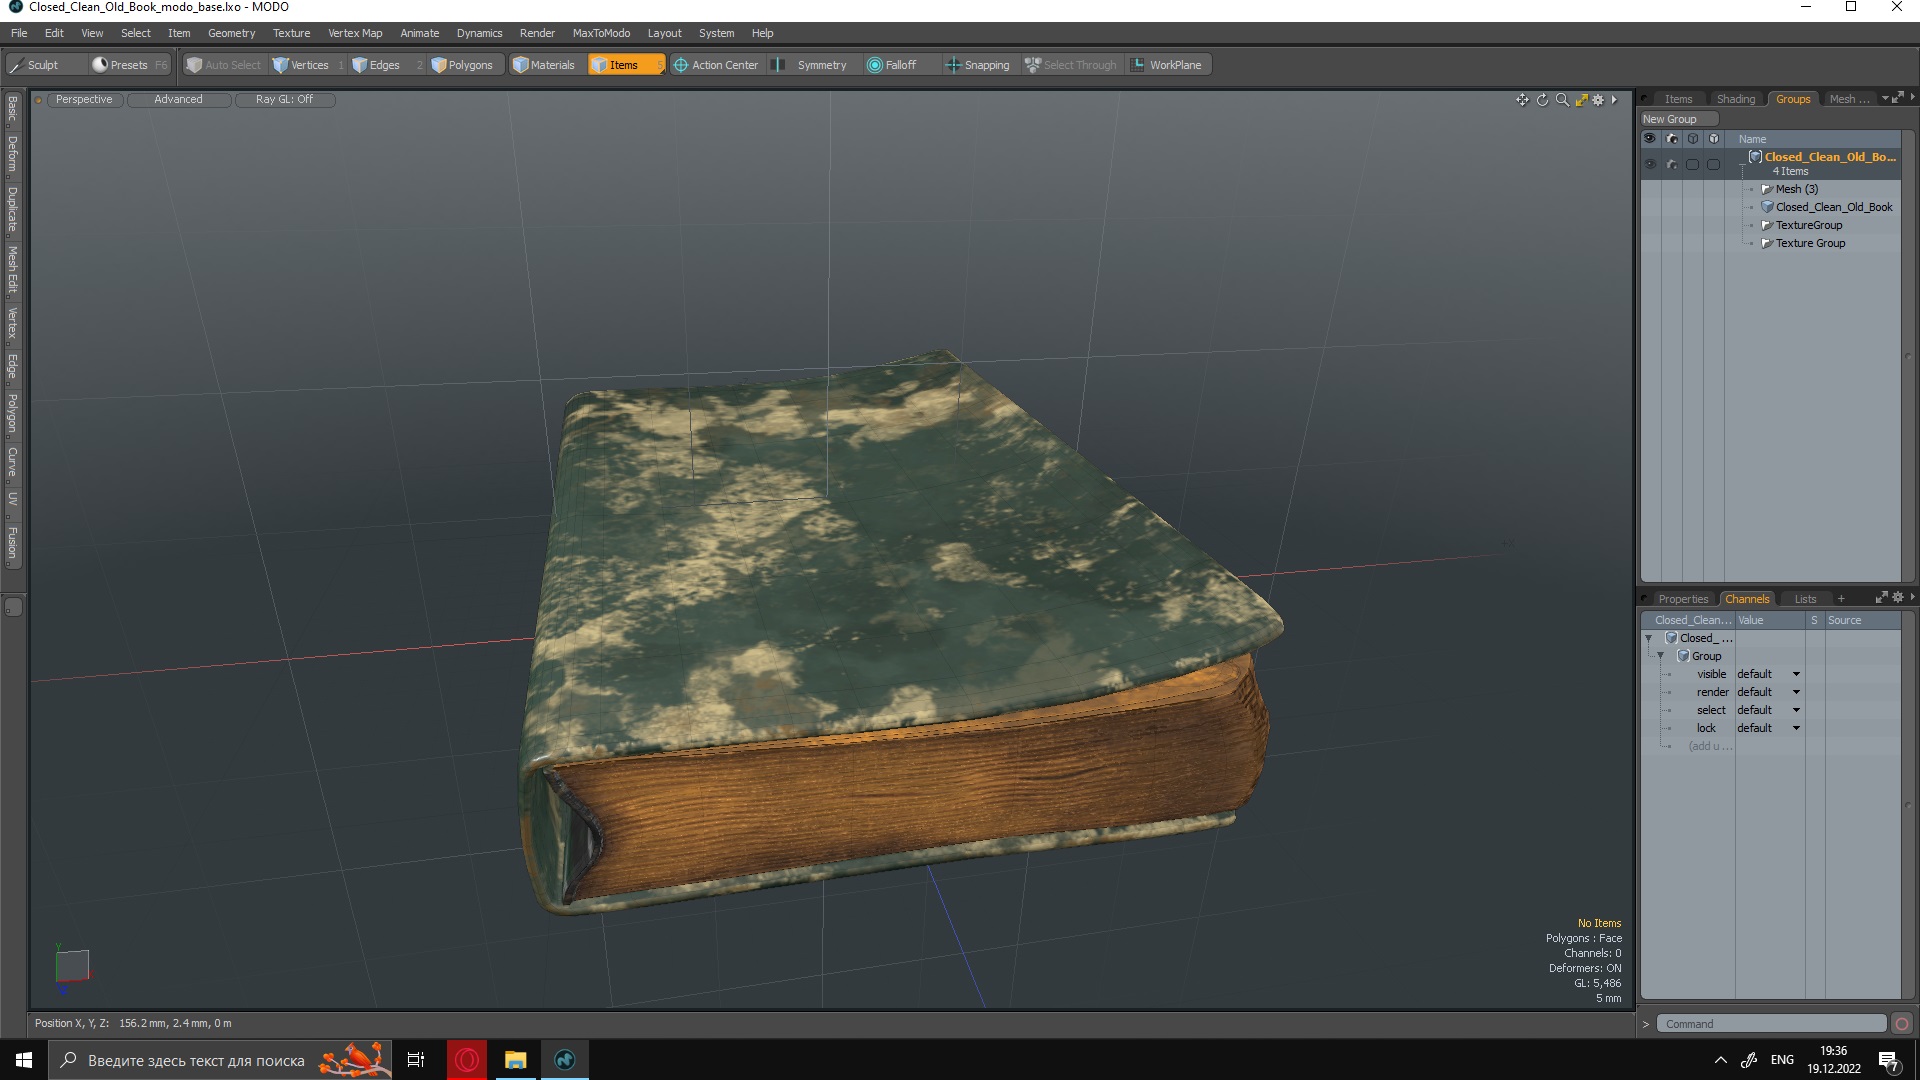The width and height of the screenshot is (1920, 1080).
Task: Open the Texture menu
Action: click(291, 33)
